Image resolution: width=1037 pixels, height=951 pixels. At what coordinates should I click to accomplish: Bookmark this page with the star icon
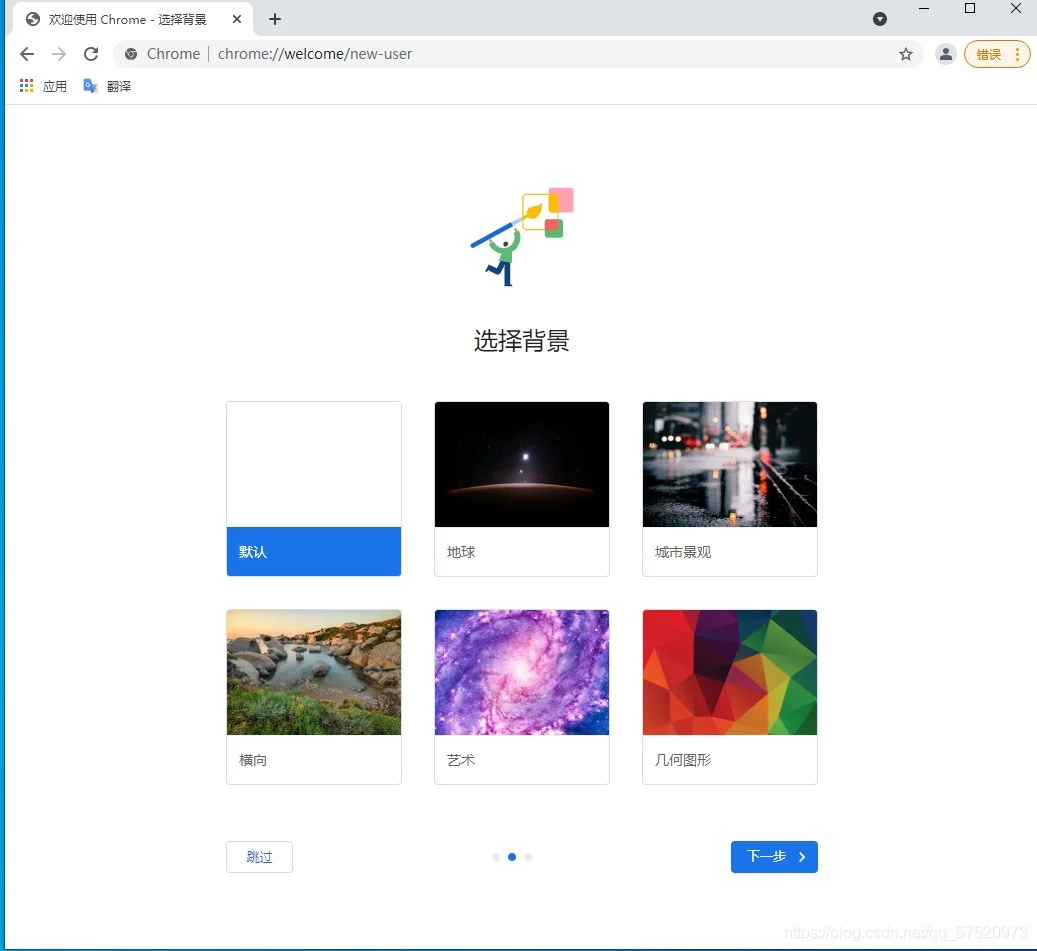[905, 54]
